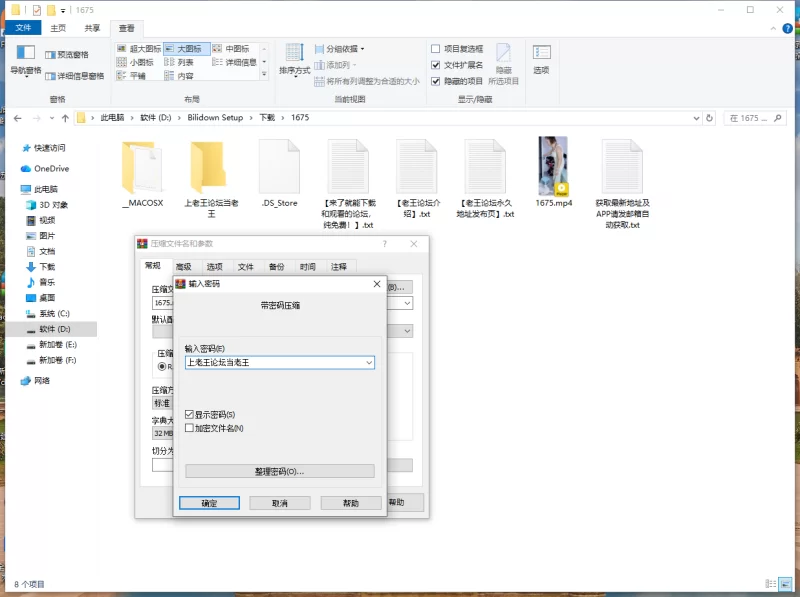Viewport: 800px width, 597px height.
Task: Enable 加密文件名 encrypt file names
Action: tap(188, 428)
